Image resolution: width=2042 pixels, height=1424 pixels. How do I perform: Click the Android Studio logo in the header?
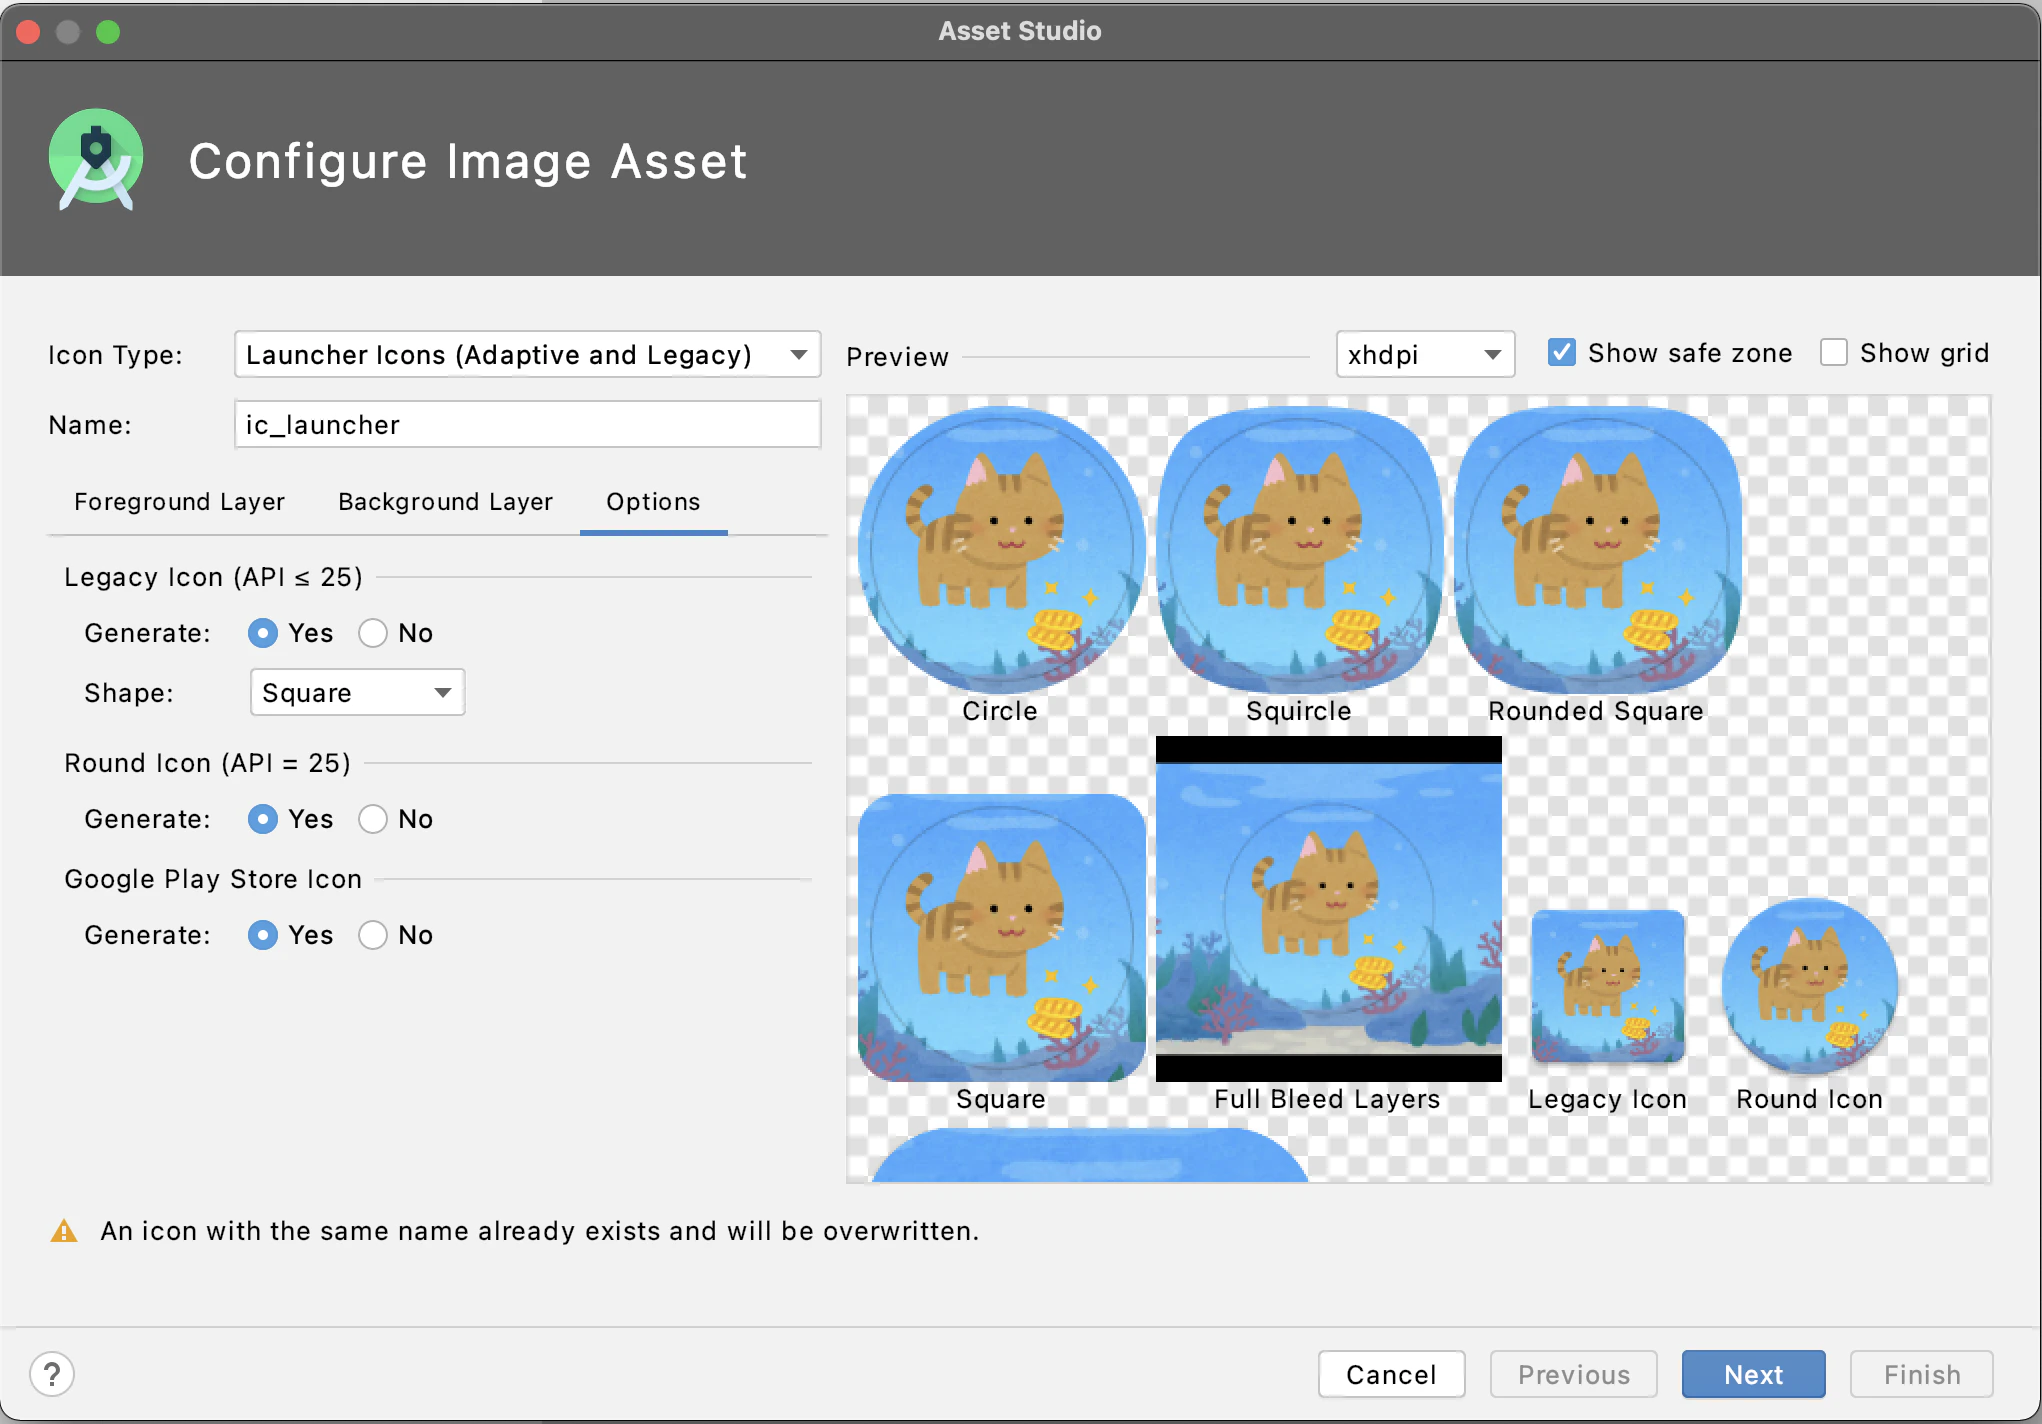[x=96, y=160]
